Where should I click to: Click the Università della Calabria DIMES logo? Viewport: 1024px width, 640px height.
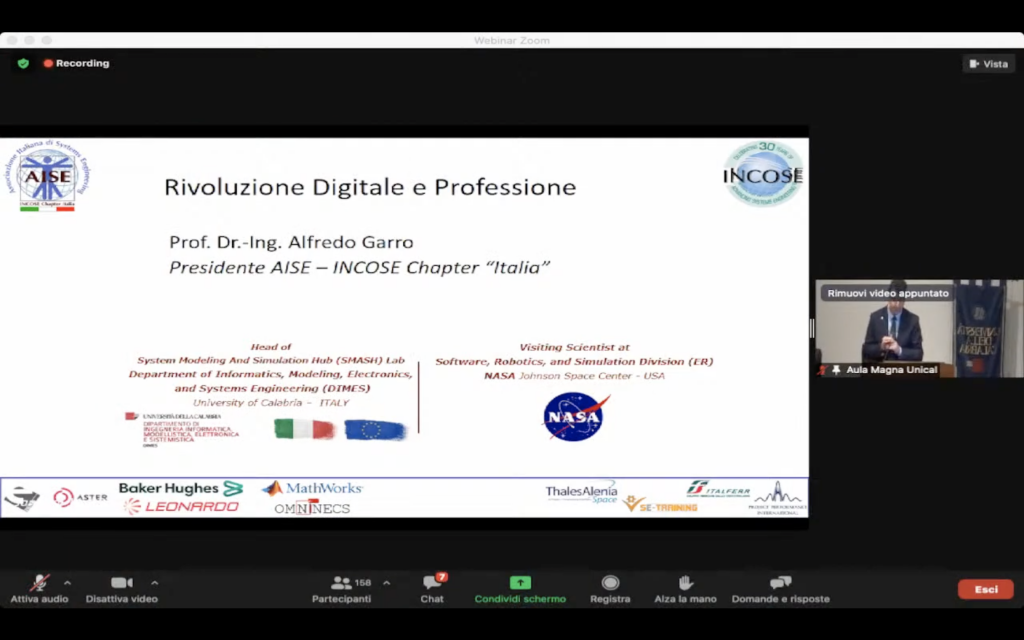pyautogui.click(x=183, y=430)
